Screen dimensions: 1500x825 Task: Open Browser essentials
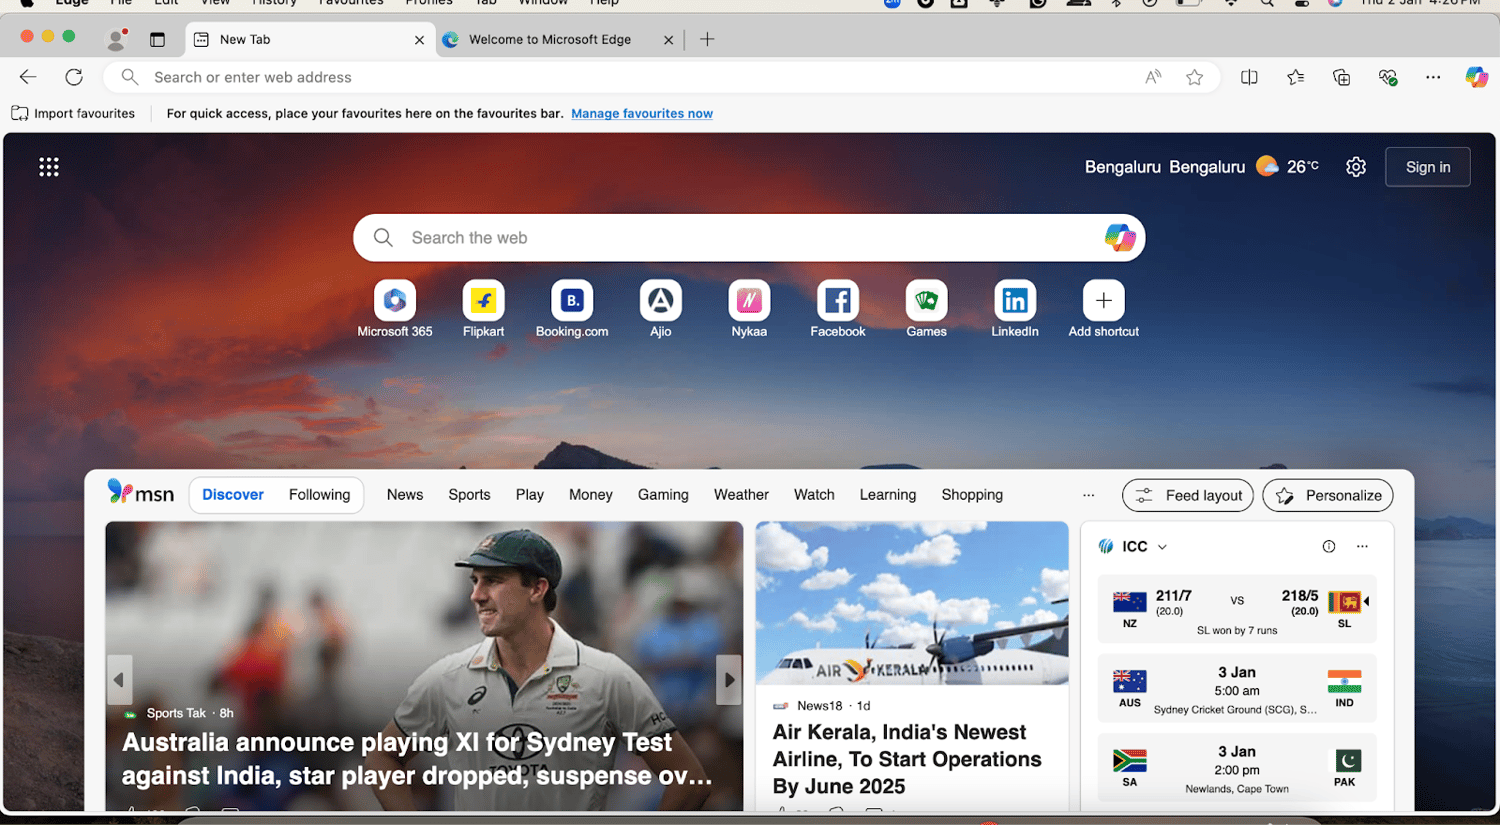(1388, 77)
